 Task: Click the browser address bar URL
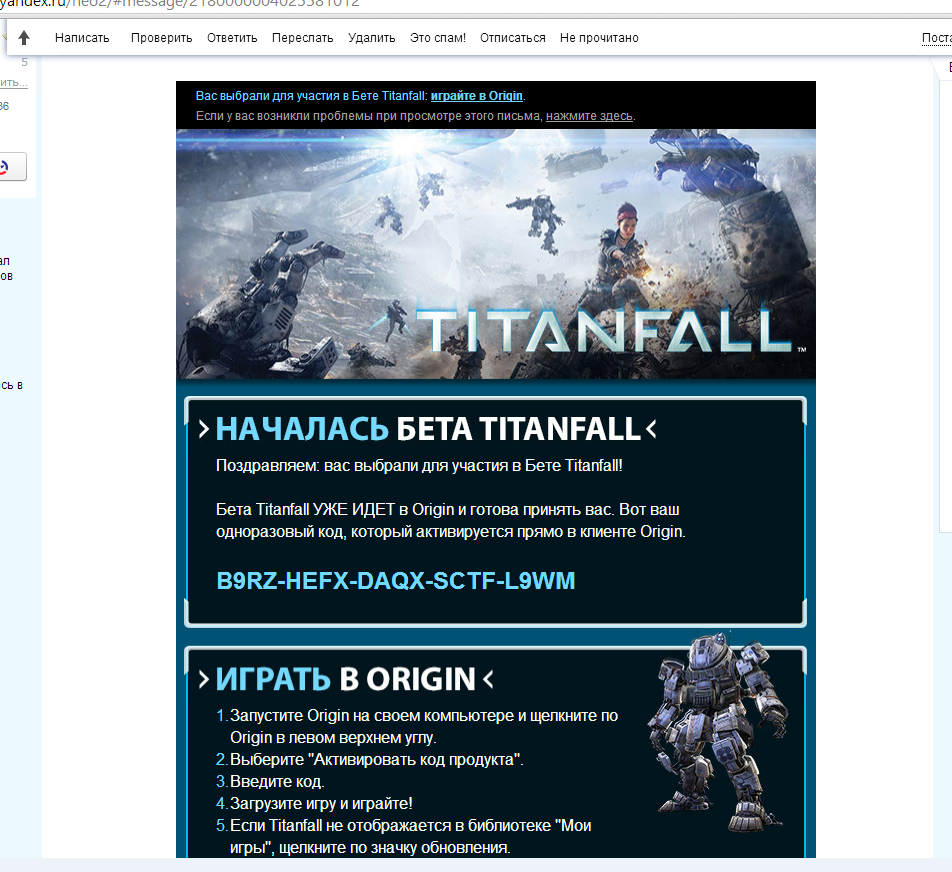pos(180,4)
